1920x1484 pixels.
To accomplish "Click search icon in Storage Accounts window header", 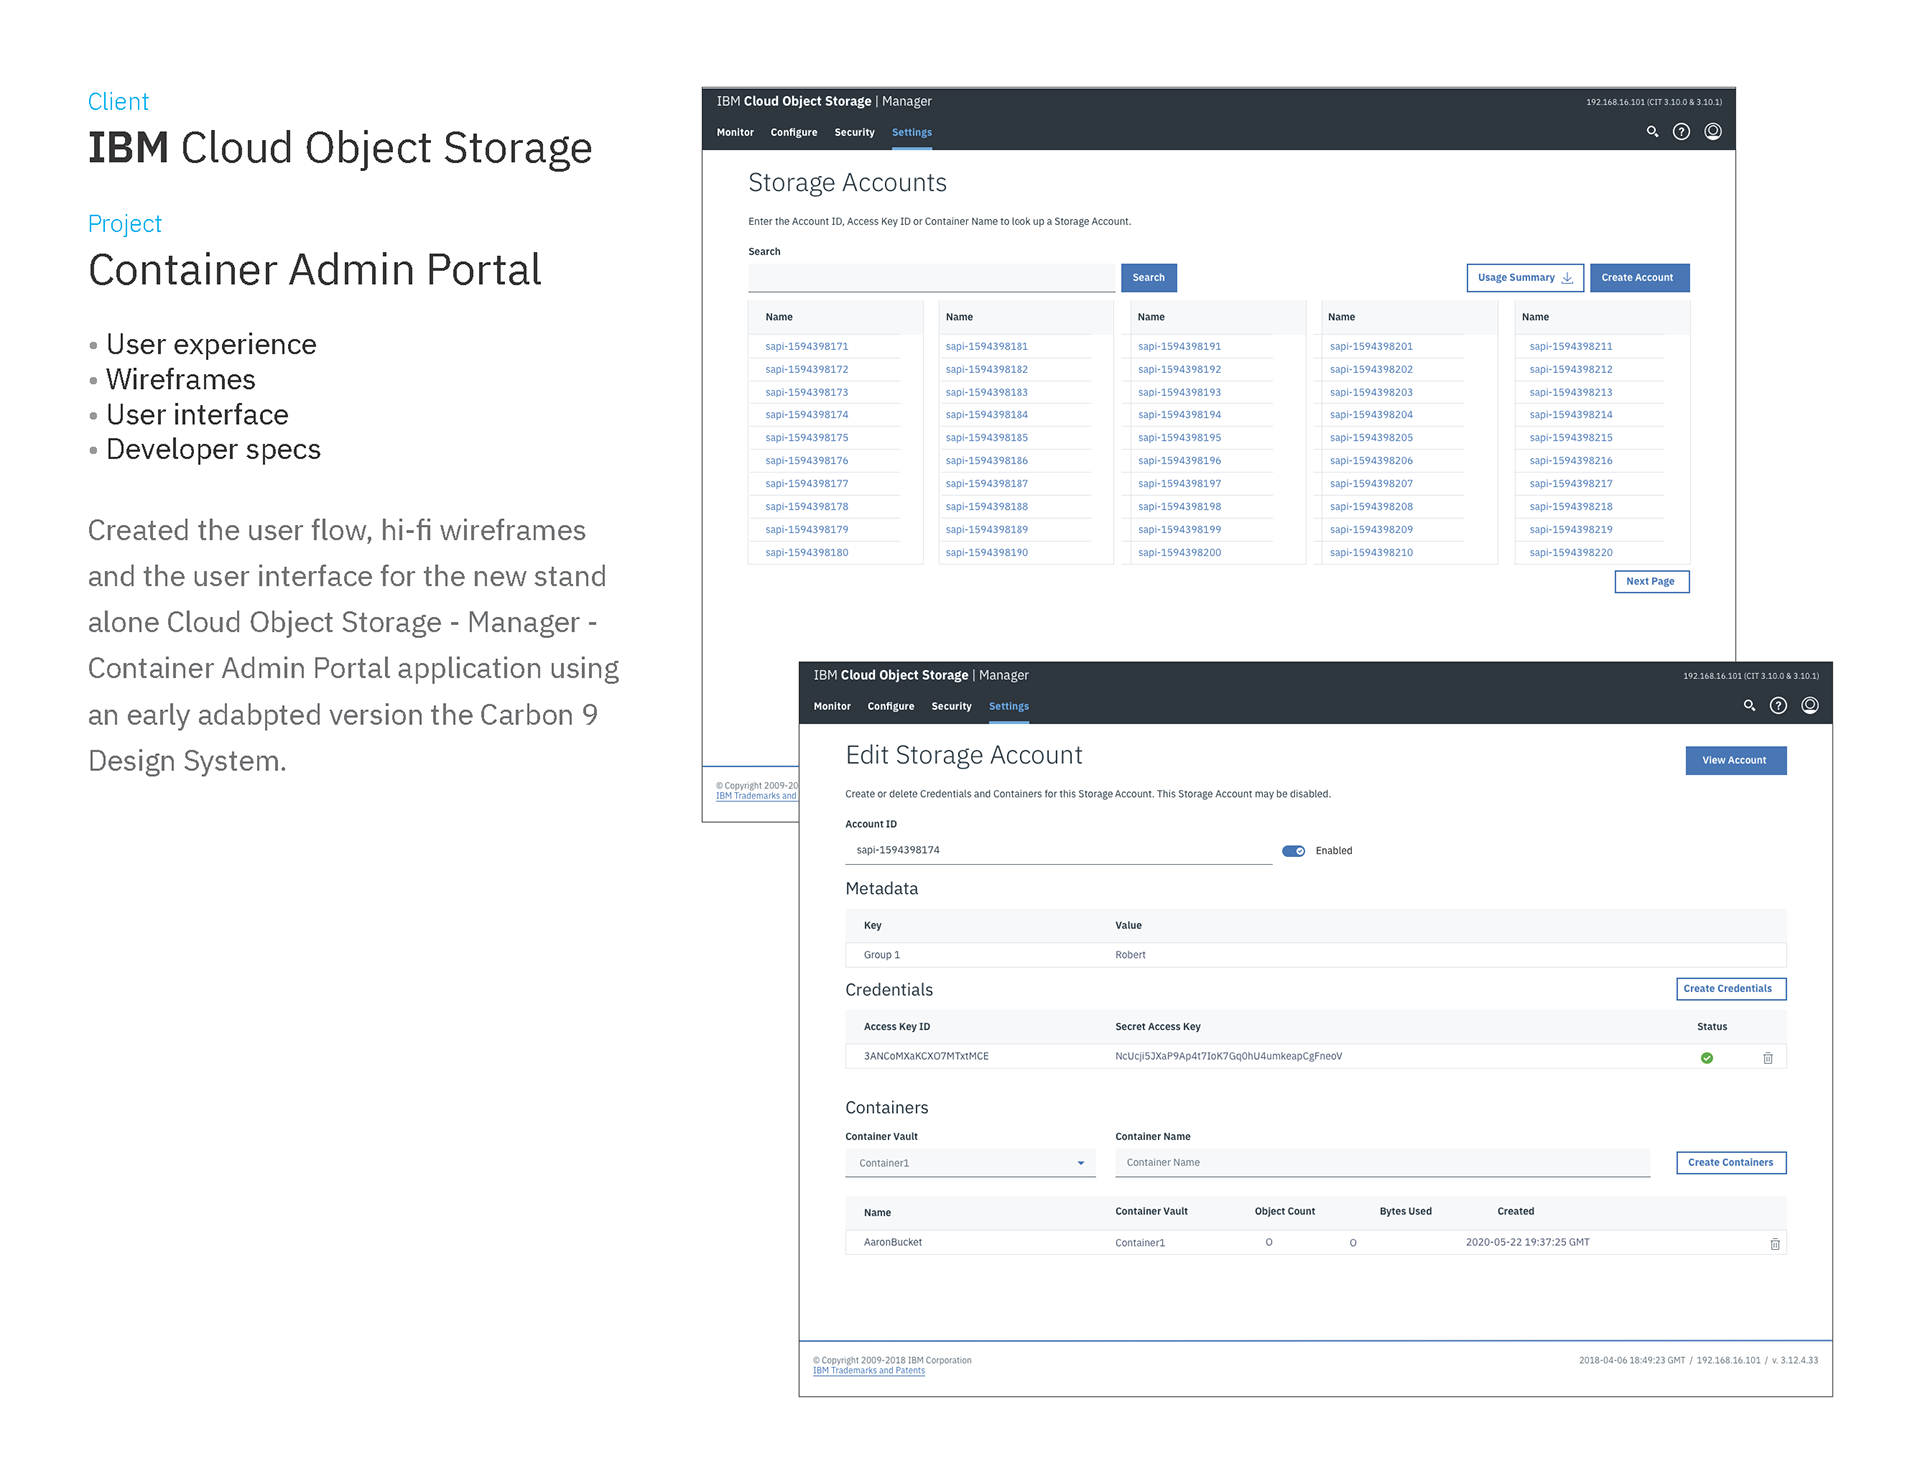I will (x=1652, y=132).
